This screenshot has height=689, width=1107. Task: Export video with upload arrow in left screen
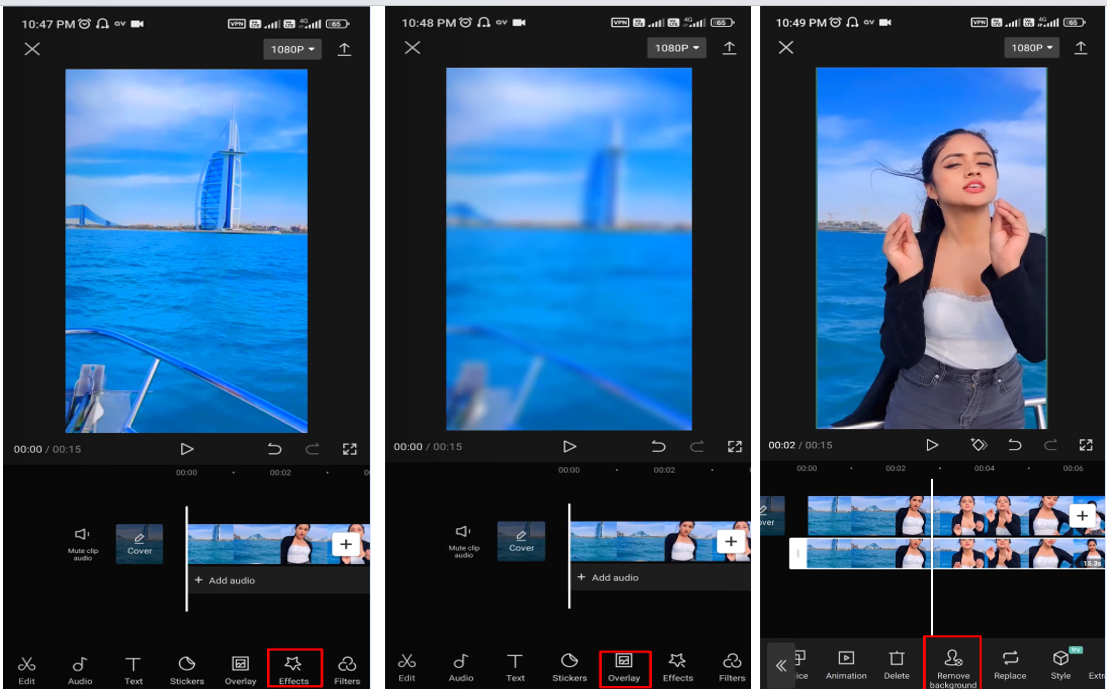344,49
